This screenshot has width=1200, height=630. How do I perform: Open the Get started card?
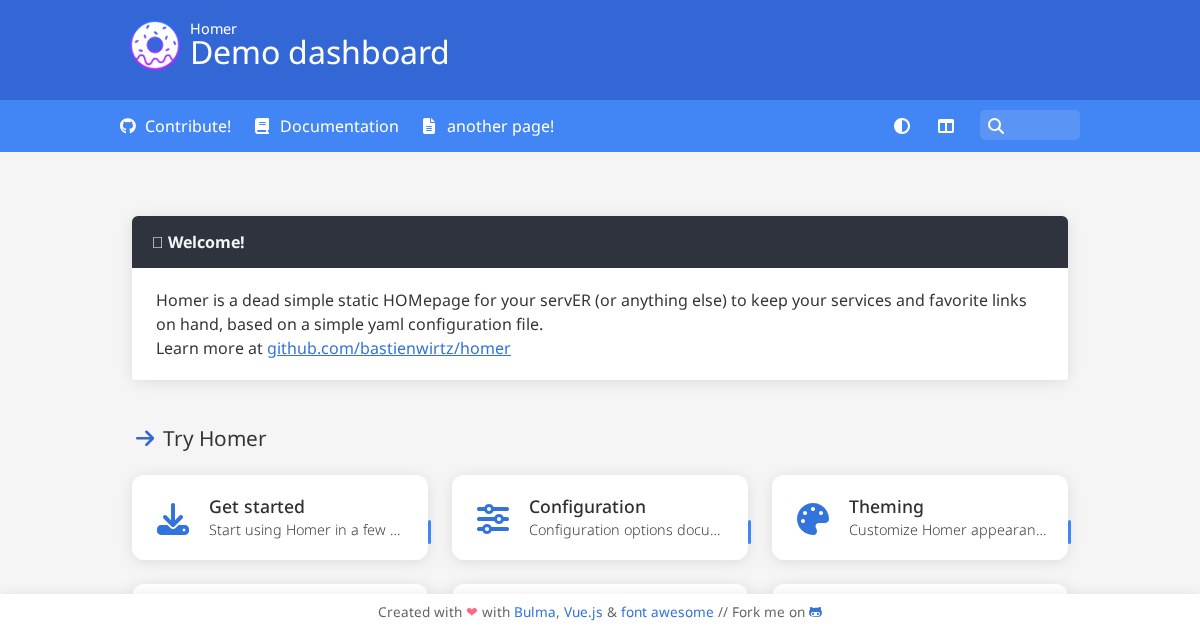click(280, 517)
